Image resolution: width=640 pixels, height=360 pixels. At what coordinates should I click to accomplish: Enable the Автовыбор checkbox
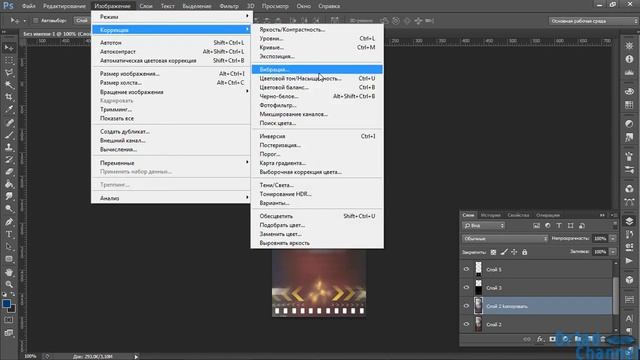point(36,20)
